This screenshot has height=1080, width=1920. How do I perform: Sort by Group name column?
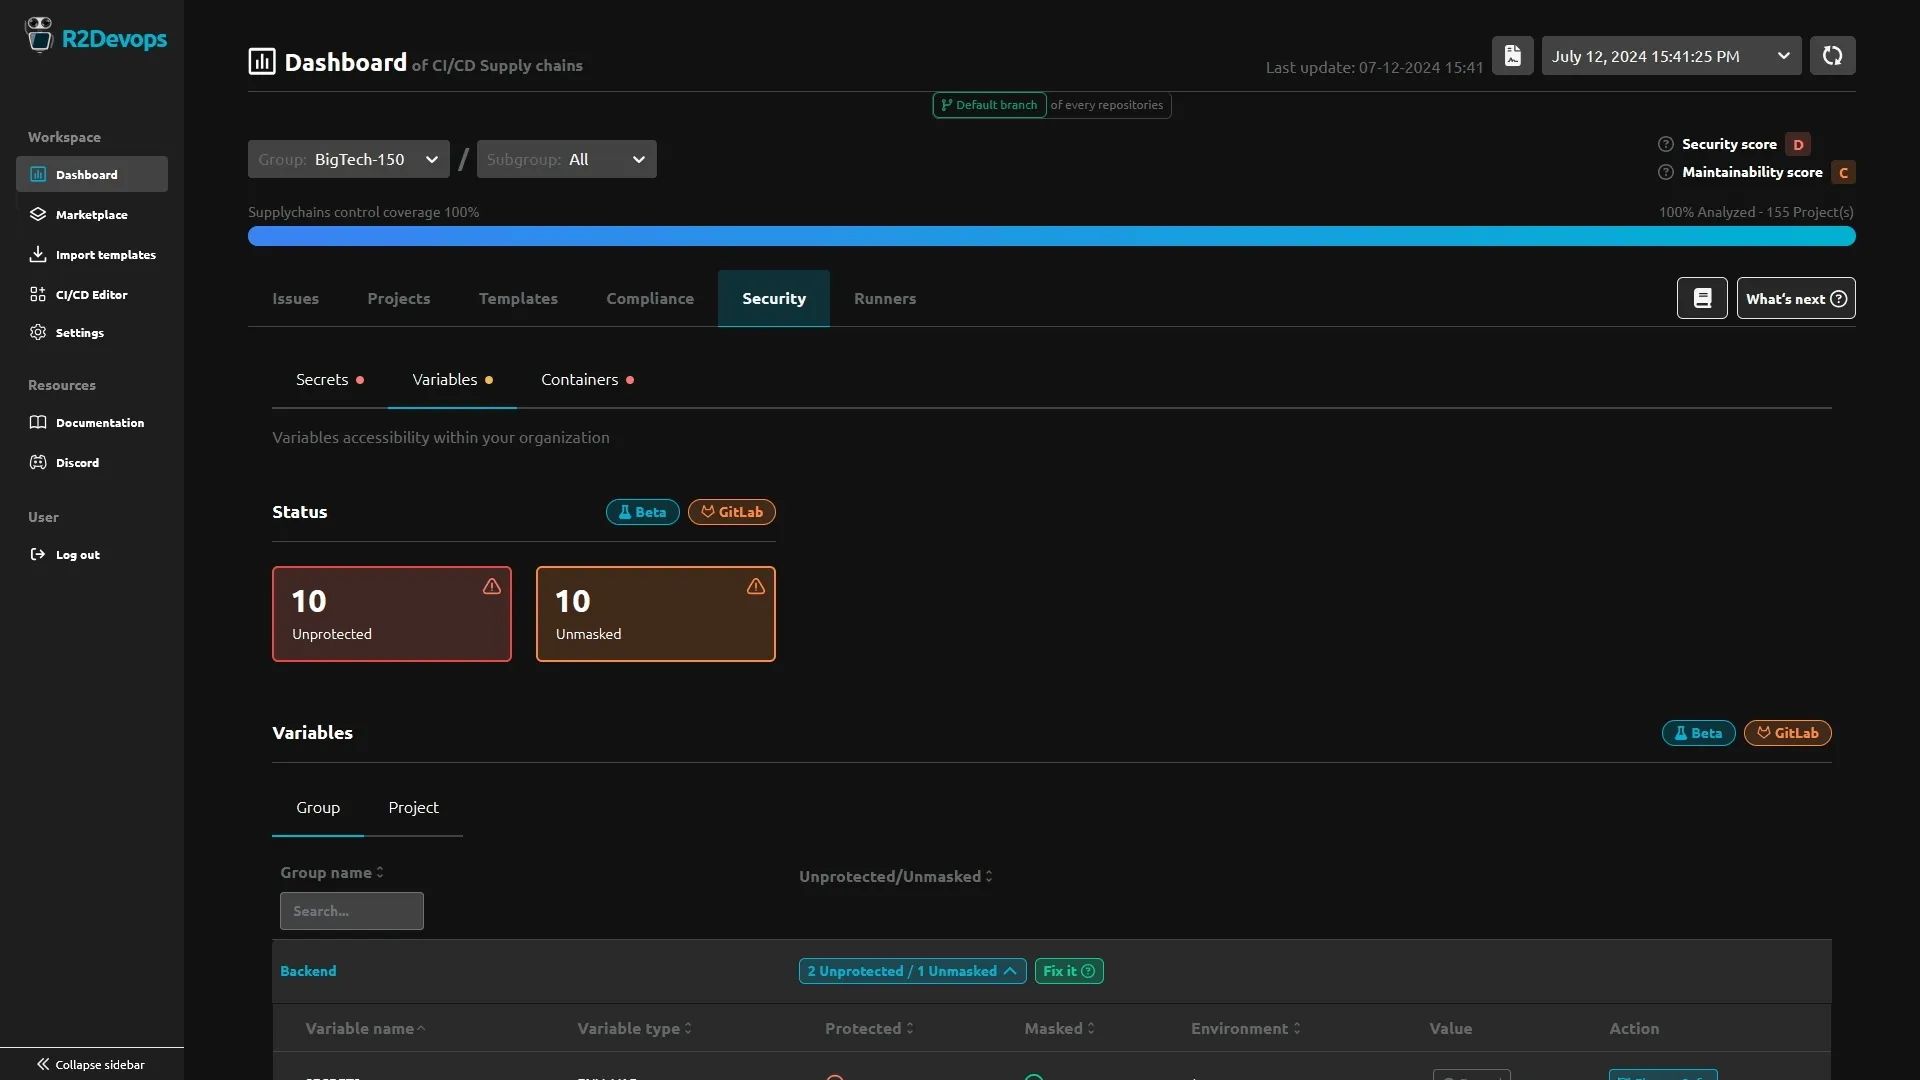[x=331, y=872]
